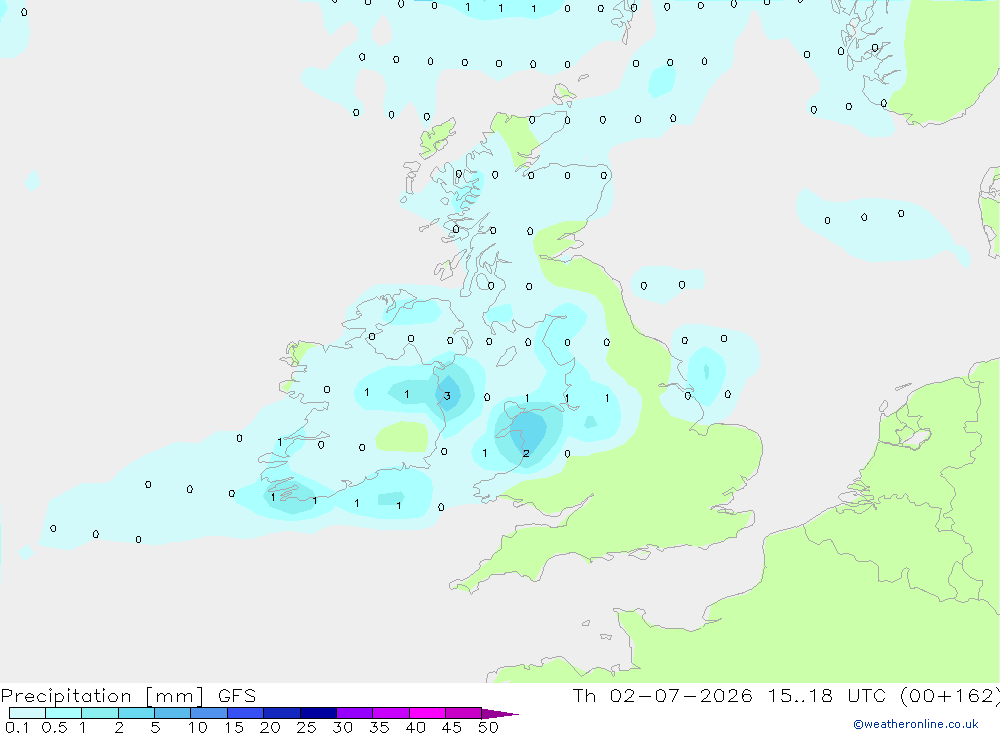Click the 'Th 02-07-2026' date text
This screenshot has height=733, width=1000.
pos(663,695)
